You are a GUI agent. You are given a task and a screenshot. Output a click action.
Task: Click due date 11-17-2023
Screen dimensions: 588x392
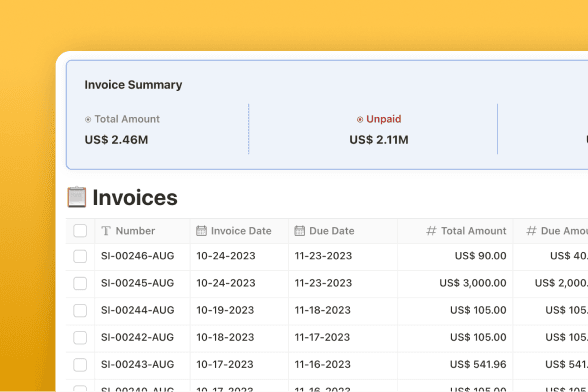tap(322, 337)
